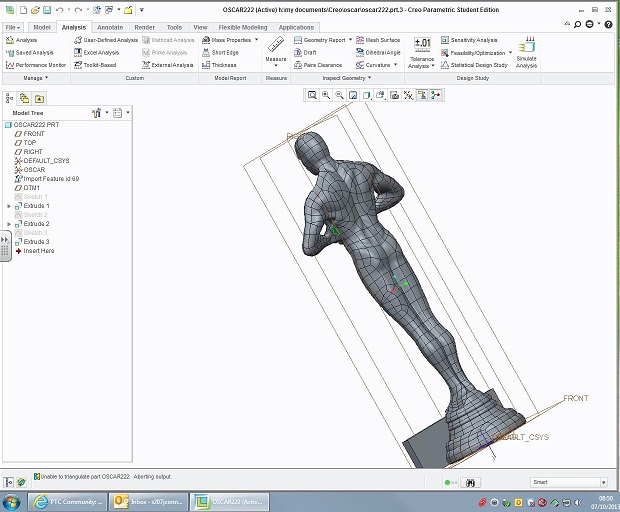Click Refit view icon in graphics toolbar

(312, 95)
